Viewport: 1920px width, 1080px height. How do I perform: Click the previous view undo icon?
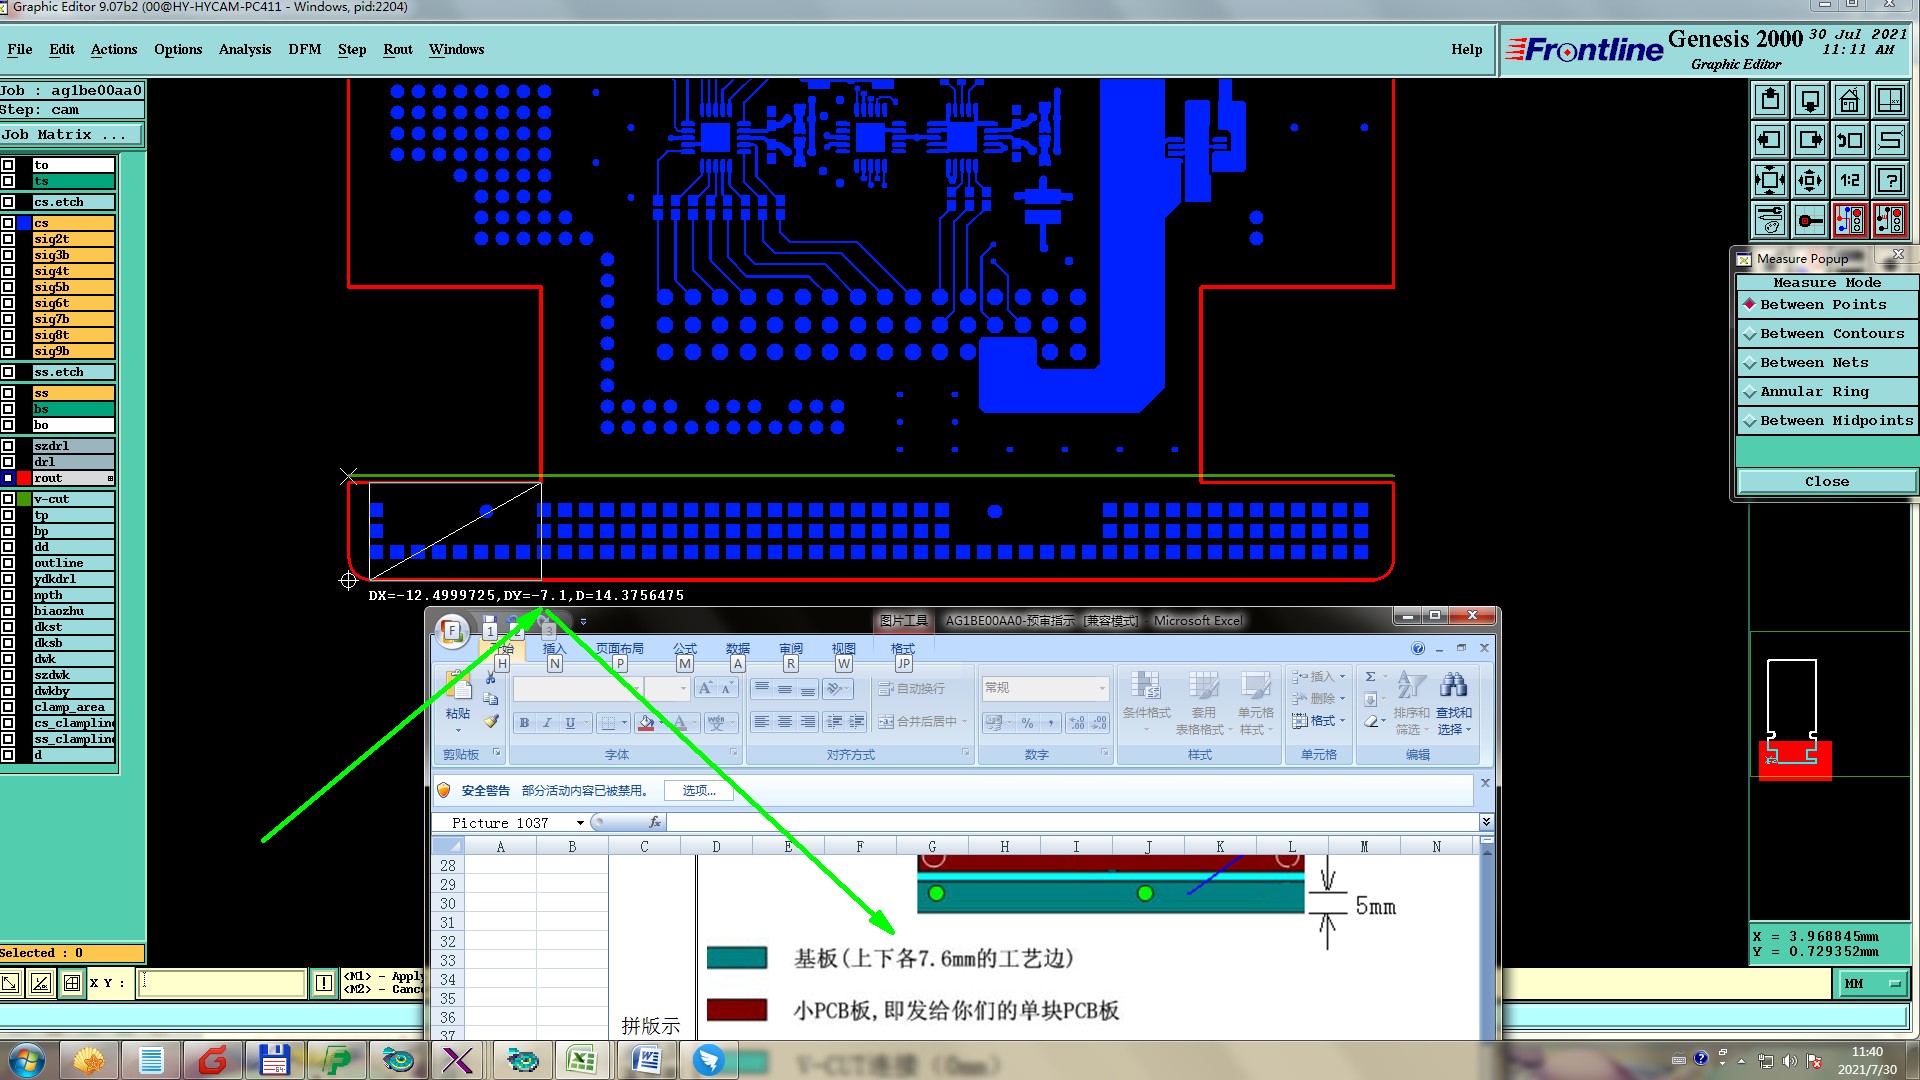coord(1849,141)
